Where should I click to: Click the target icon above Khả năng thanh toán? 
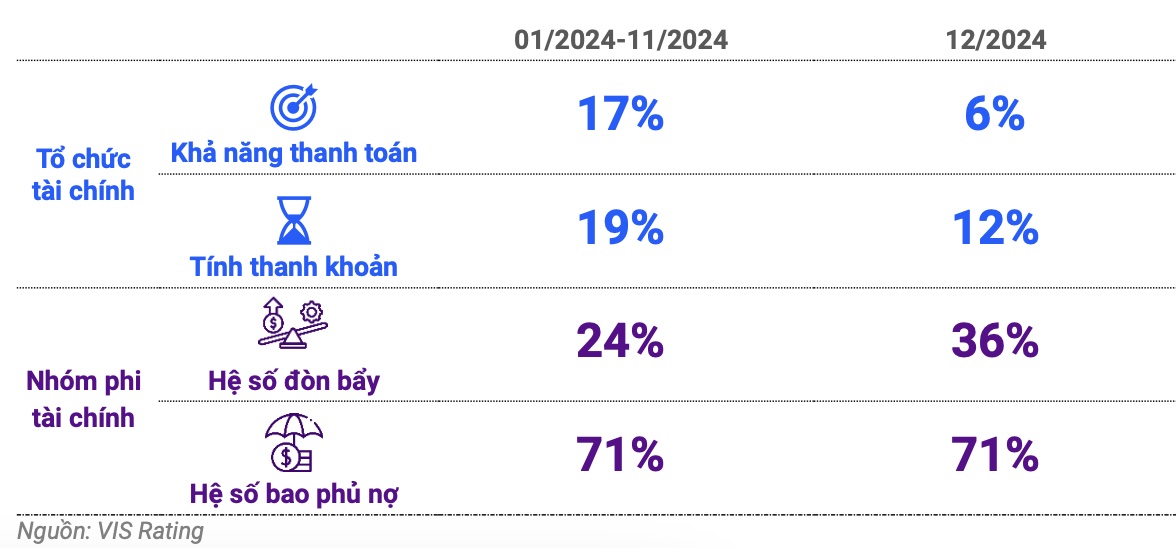(294, 106)
